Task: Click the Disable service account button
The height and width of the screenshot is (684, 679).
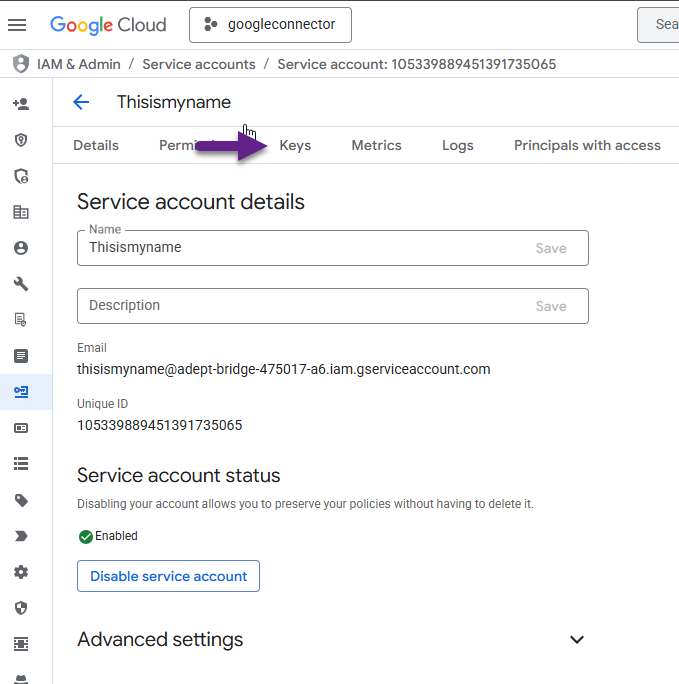Action: (168, 576)
